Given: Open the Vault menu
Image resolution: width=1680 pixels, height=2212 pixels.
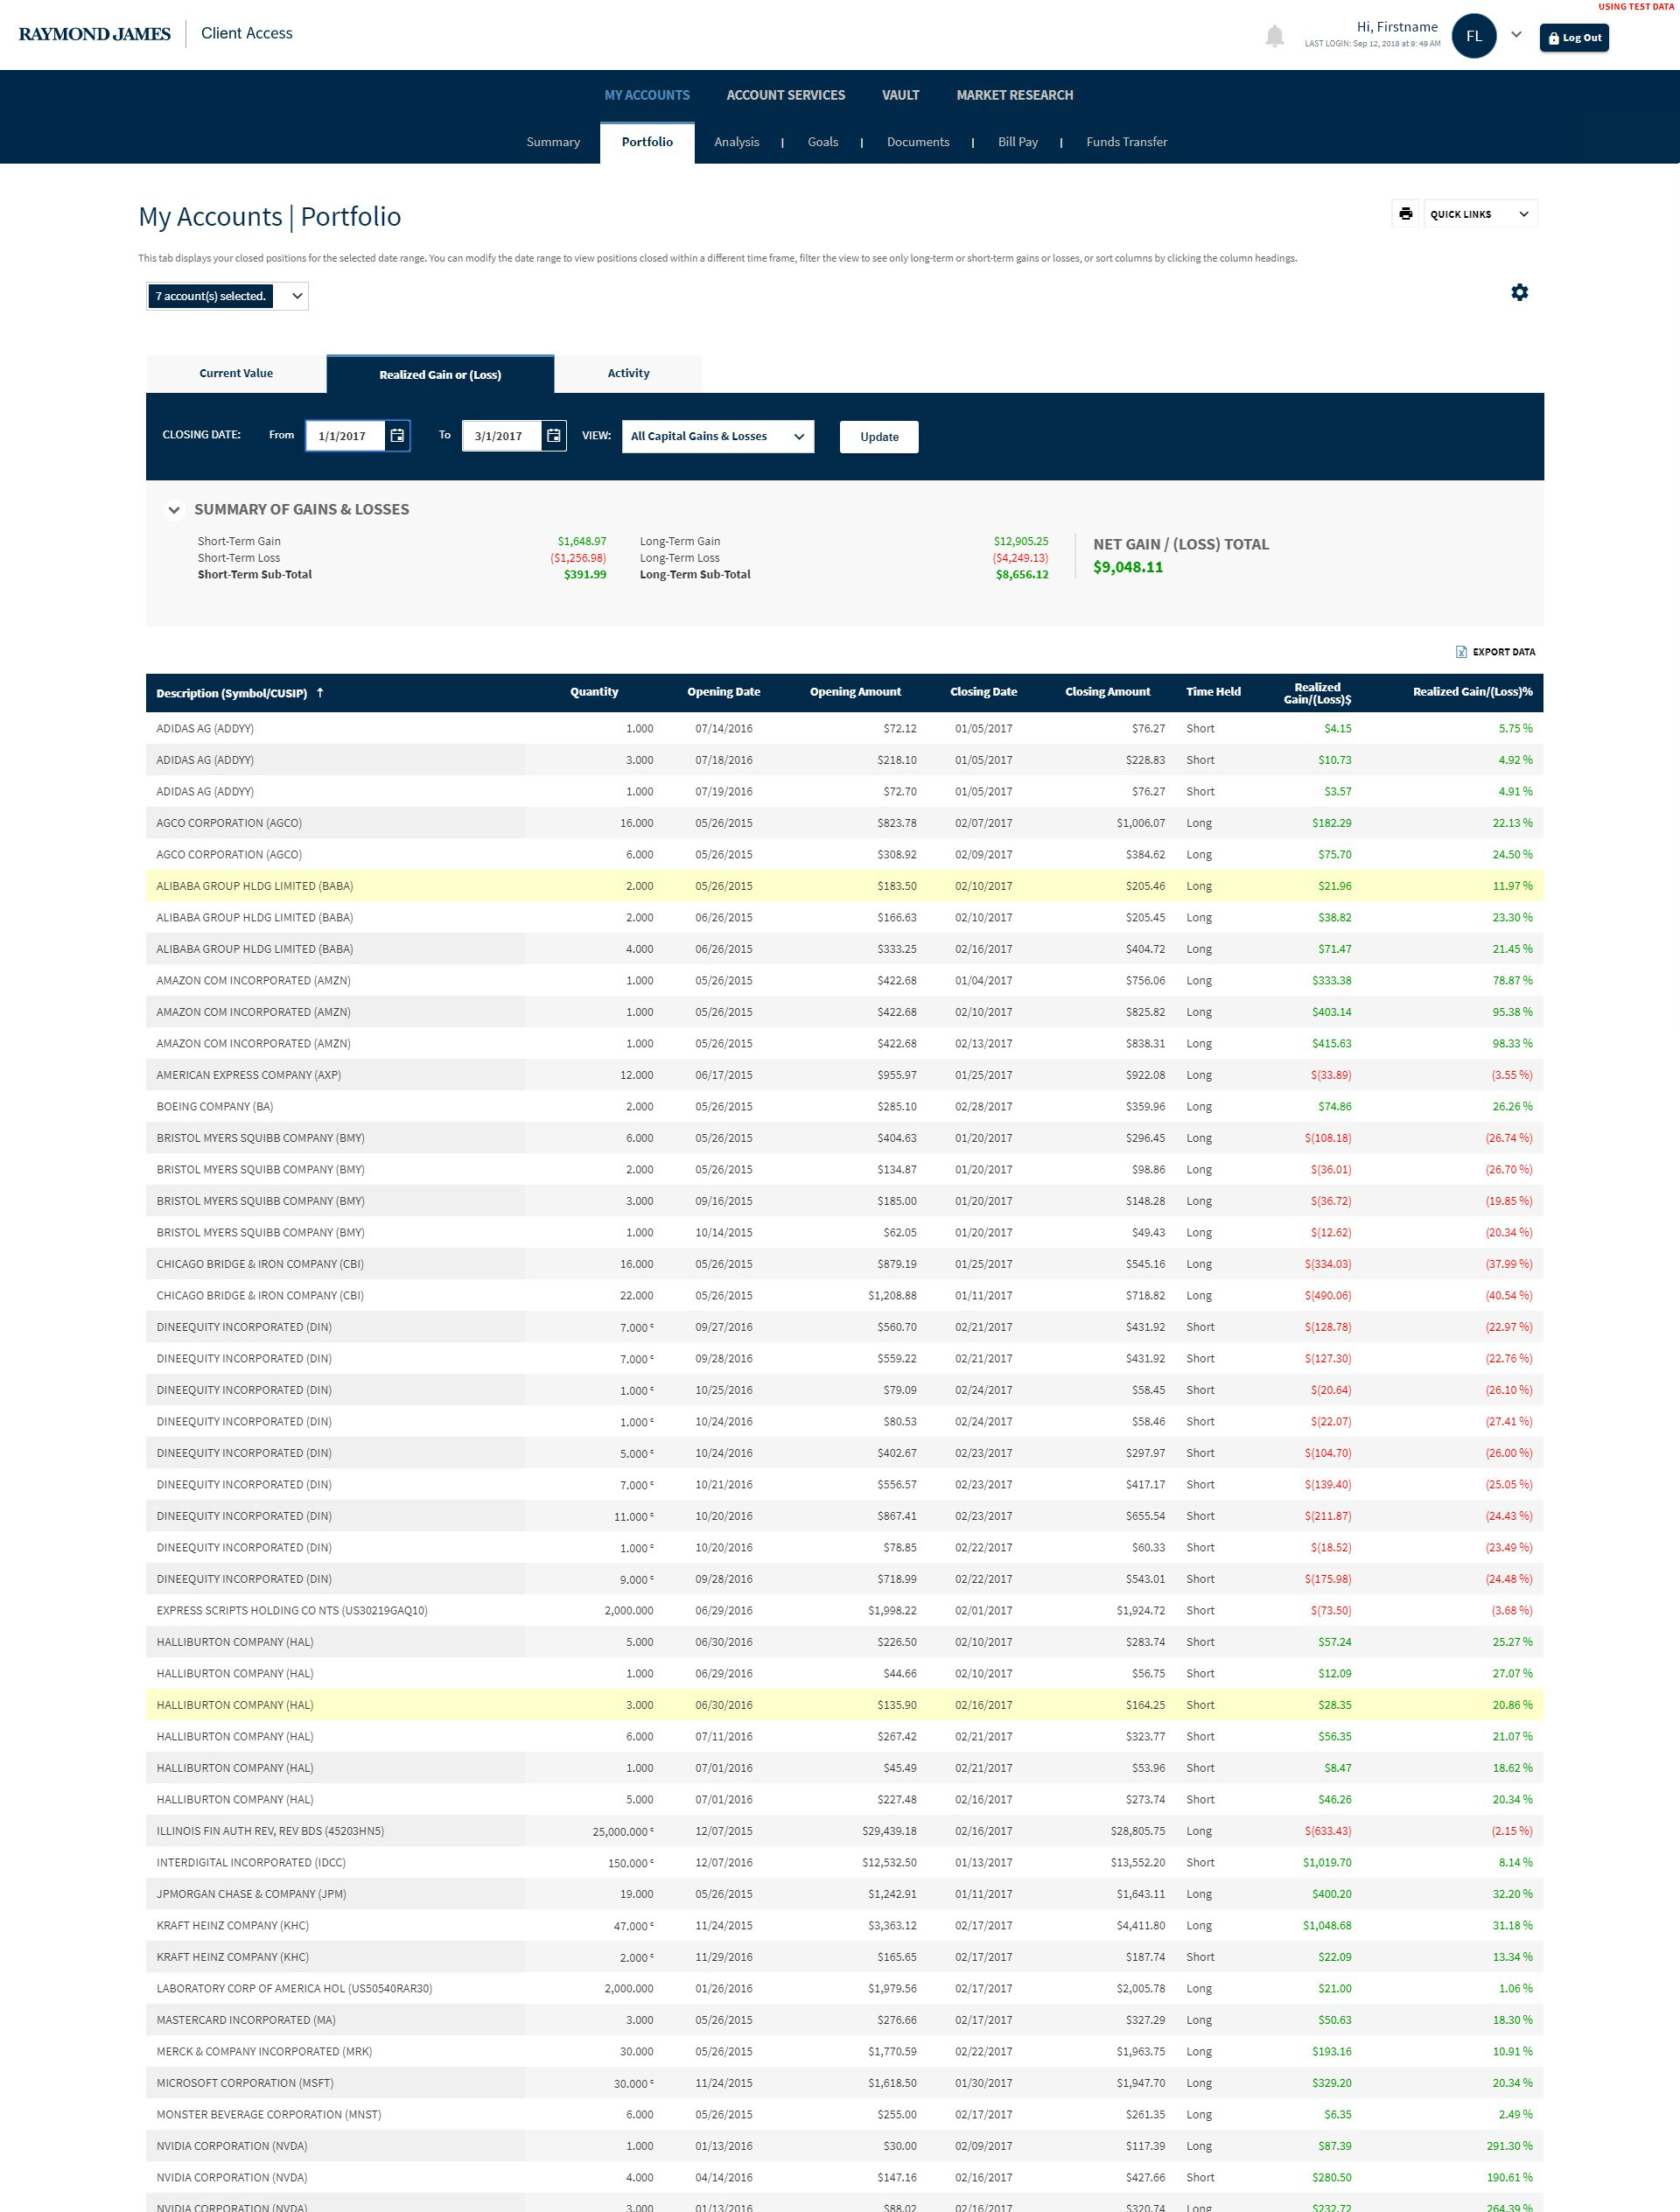Looking at the screenshot, I should [x=901, y=95].
